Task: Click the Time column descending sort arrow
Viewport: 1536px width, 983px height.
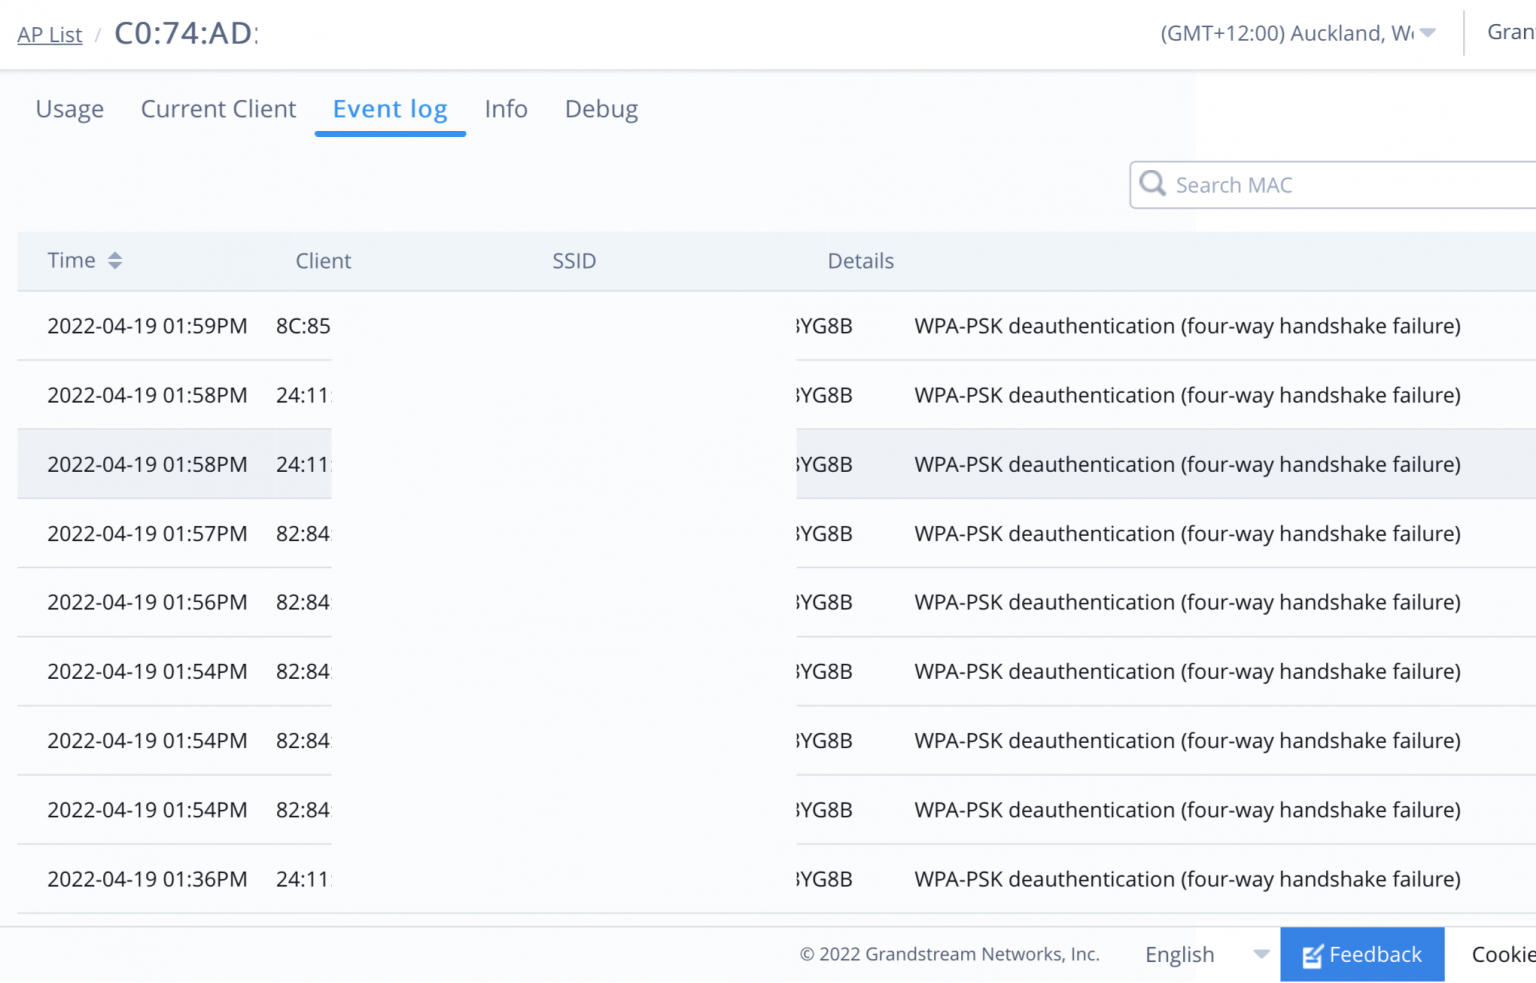Action: click(115, 267)
